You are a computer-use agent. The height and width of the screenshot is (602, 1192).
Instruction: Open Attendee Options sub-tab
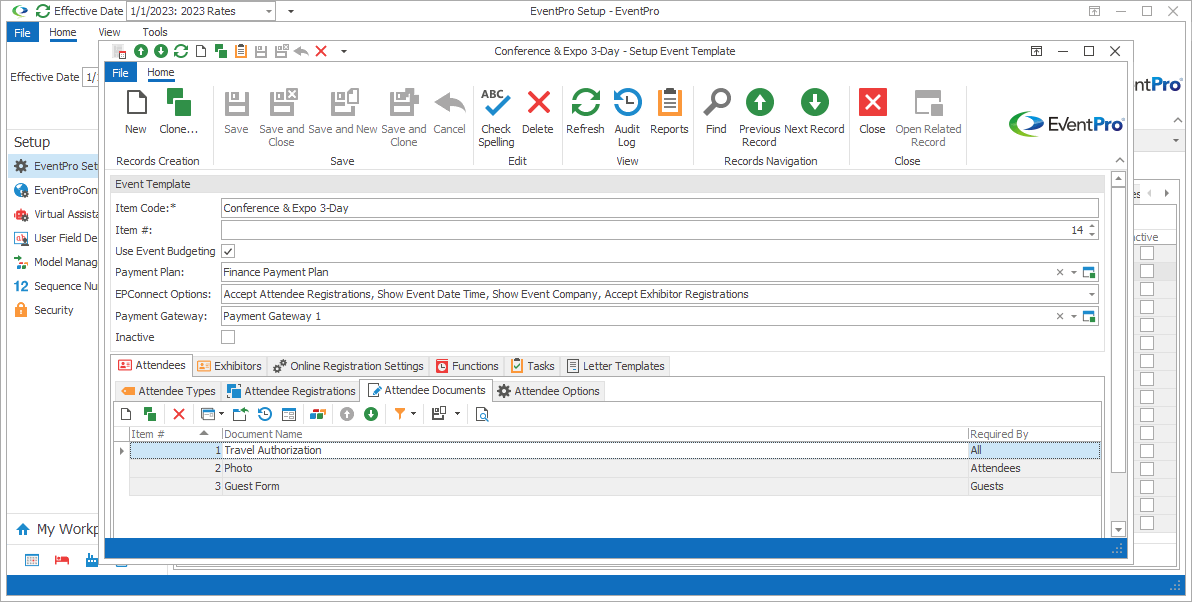click(548, 391)
